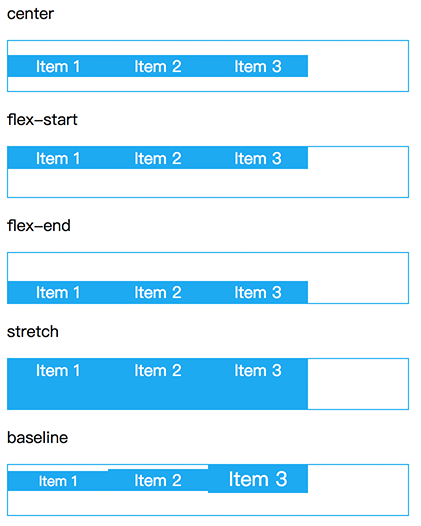Click Item 3 in the flex-end container
The image size is (421, 526).
[258, 292]
